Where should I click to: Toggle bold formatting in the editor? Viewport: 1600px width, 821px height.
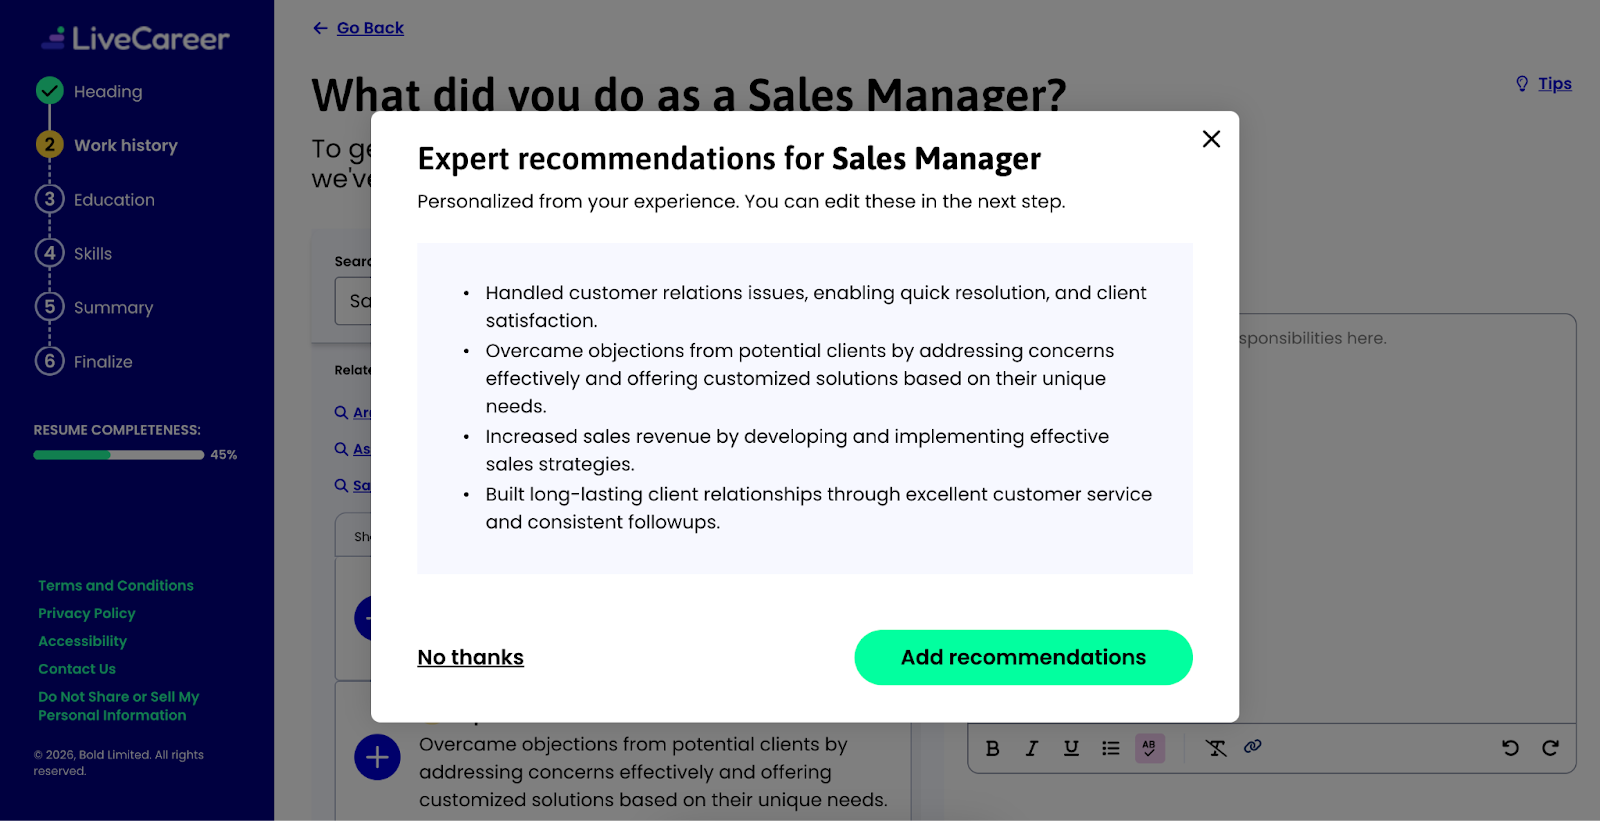(x=992, y=748)
